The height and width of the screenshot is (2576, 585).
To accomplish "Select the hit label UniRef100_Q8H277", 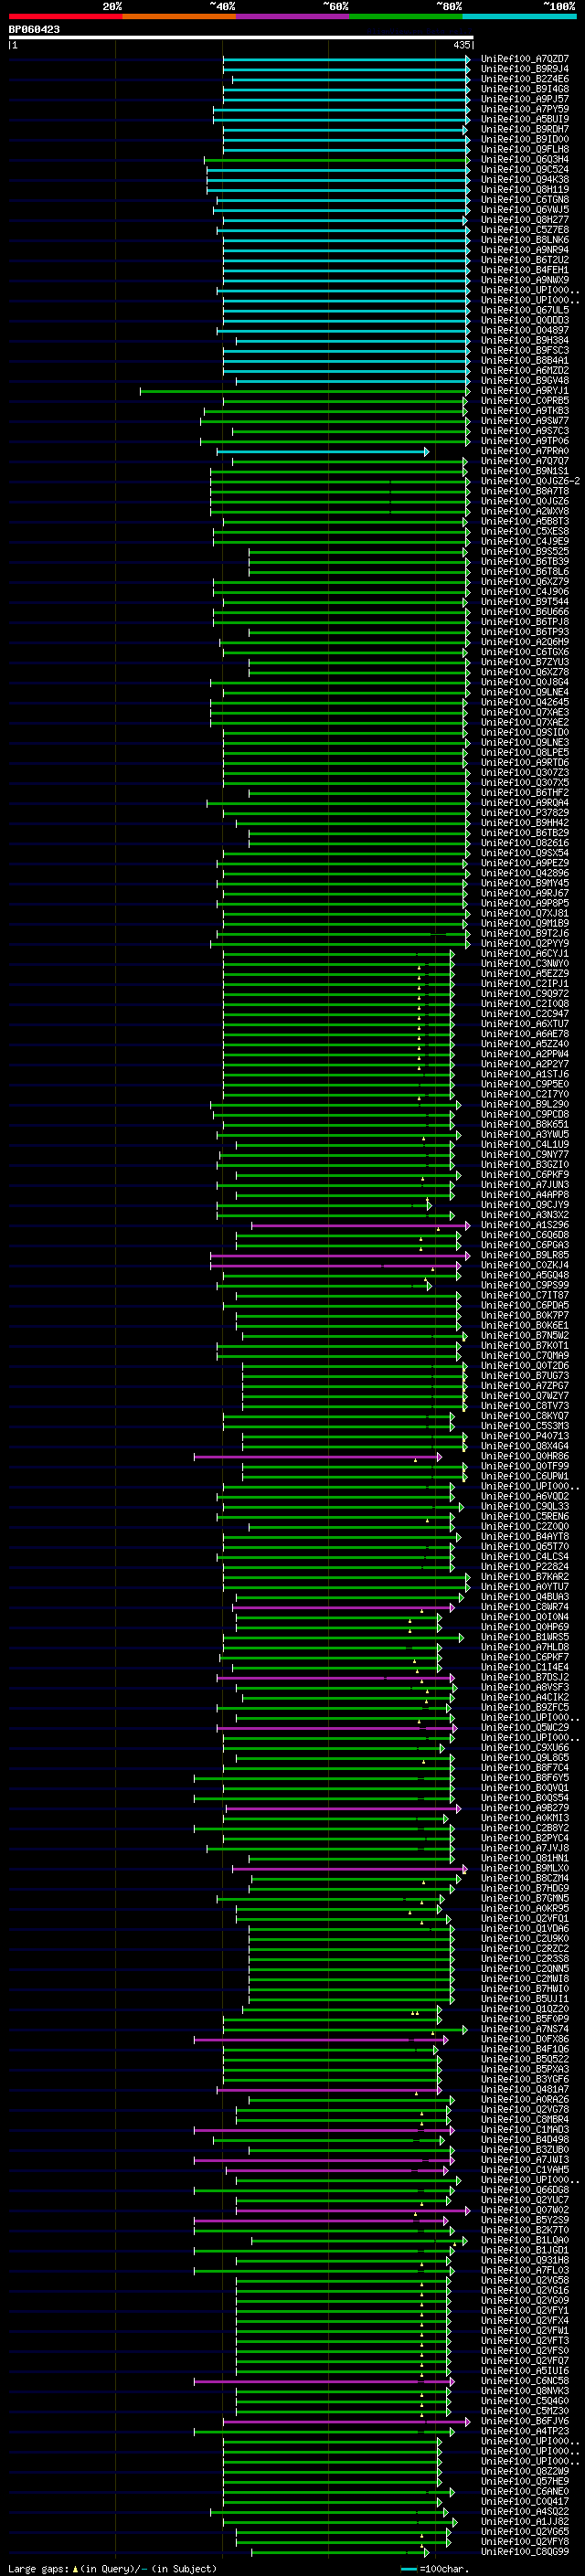I will 524,220.
